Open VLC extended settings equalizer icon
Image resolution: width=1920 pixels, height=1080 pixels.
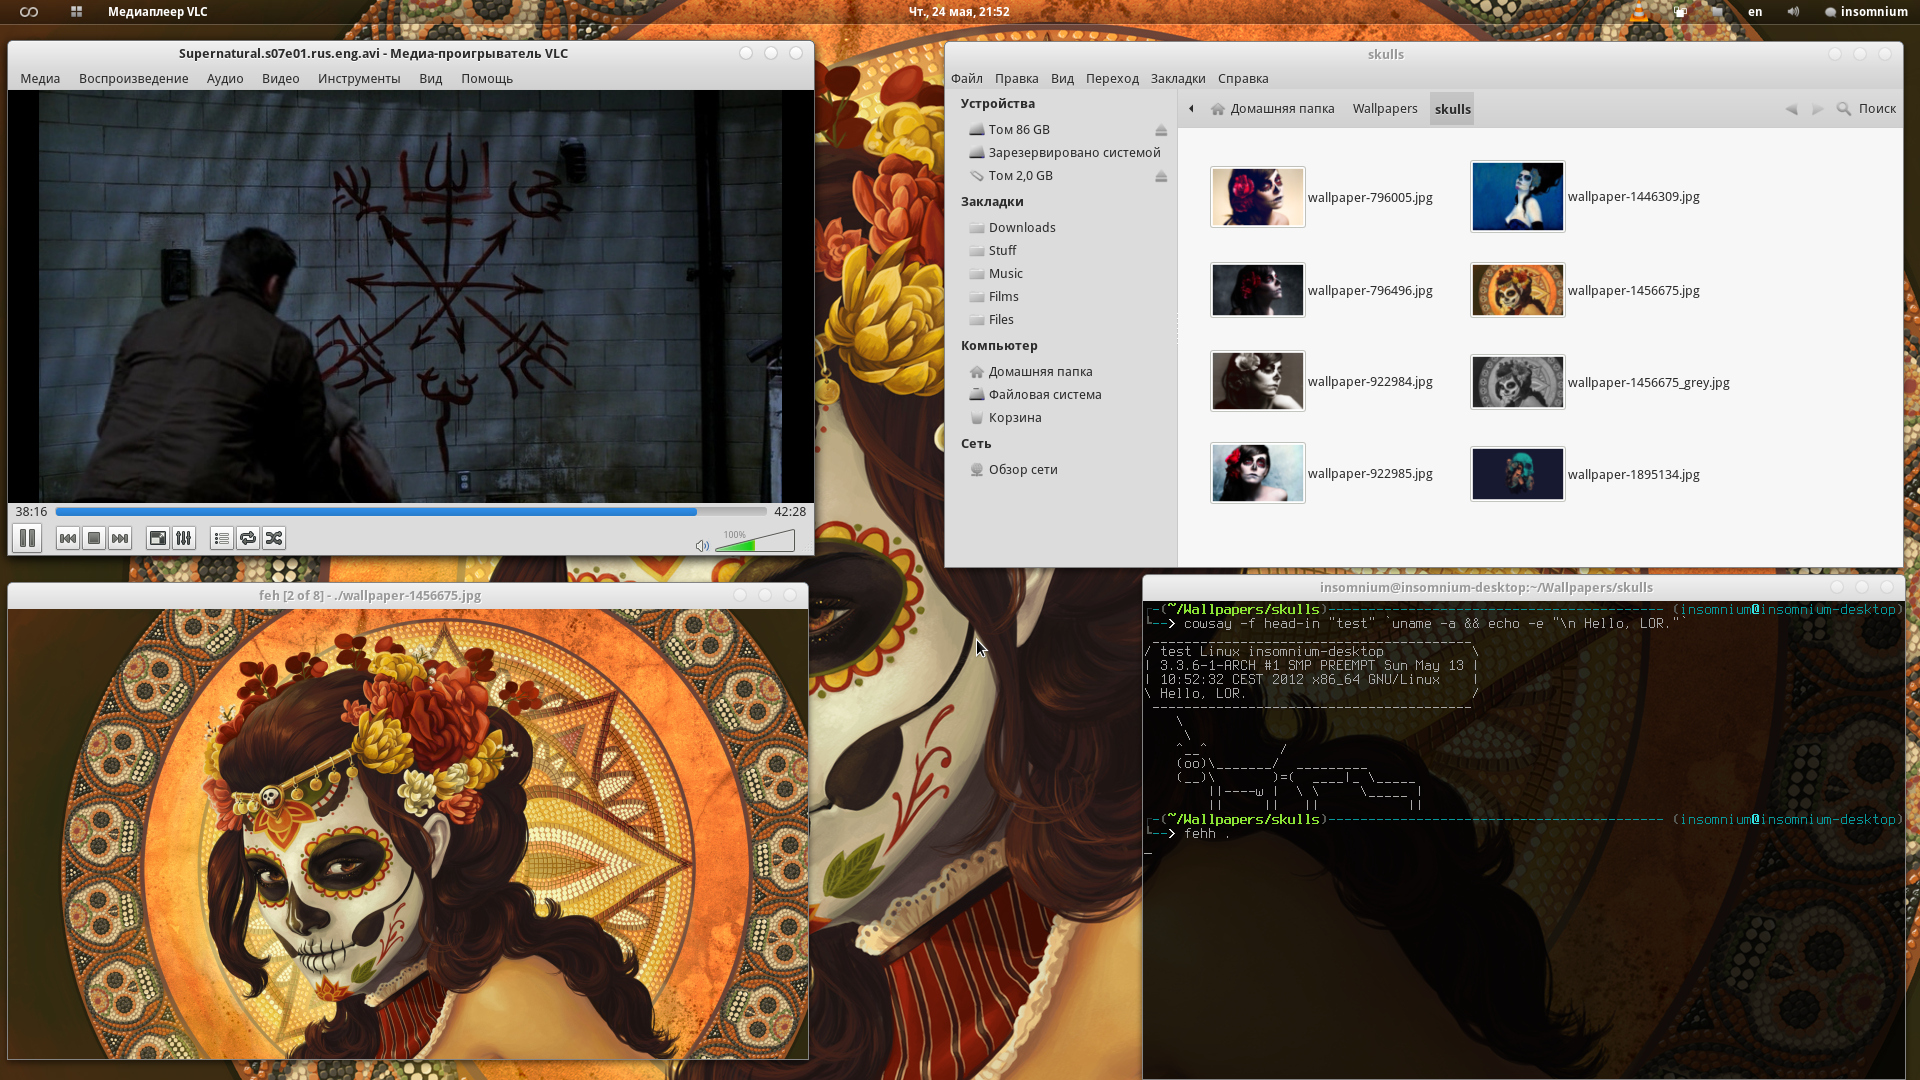(x=184, y=538)
